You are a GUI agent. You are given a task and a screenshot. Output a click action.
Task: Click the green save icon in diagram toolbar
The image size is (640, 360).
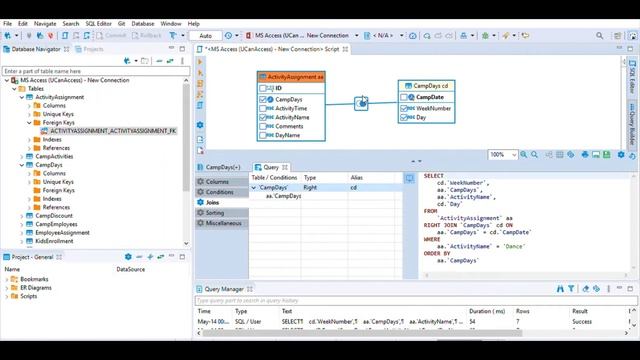coord(607,155)
